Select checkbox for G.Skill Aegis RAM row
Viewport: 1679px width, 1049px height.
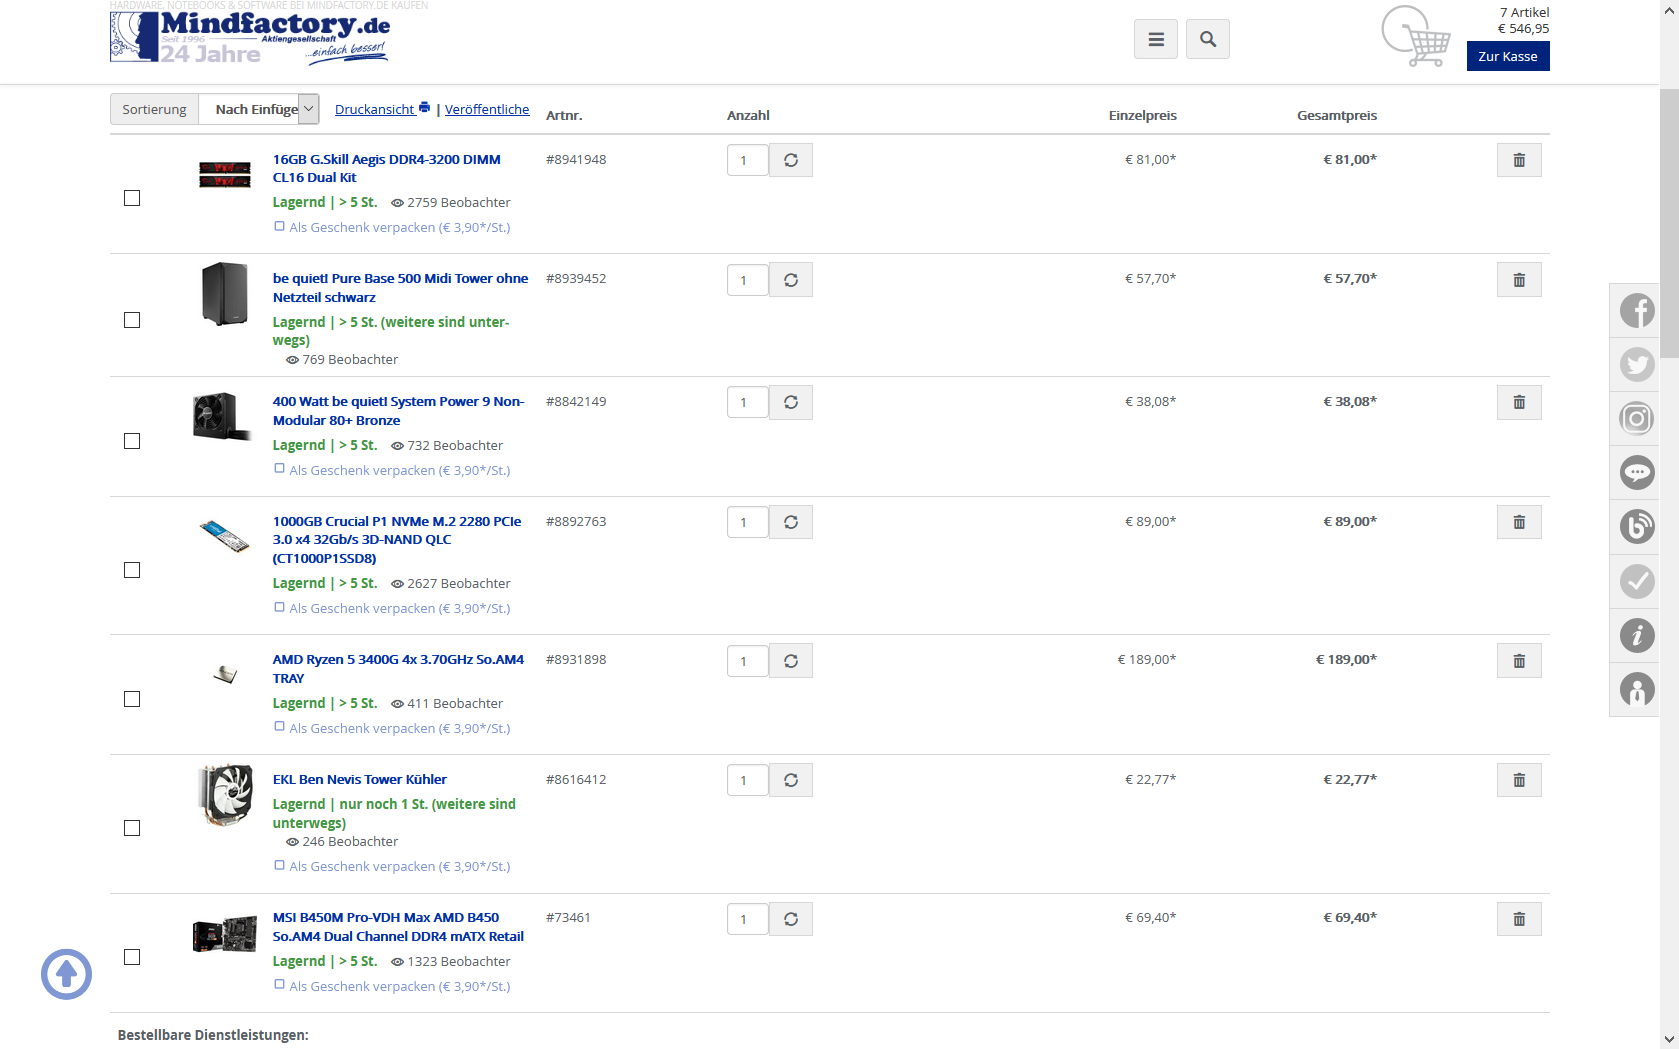(x=132, y=198)
